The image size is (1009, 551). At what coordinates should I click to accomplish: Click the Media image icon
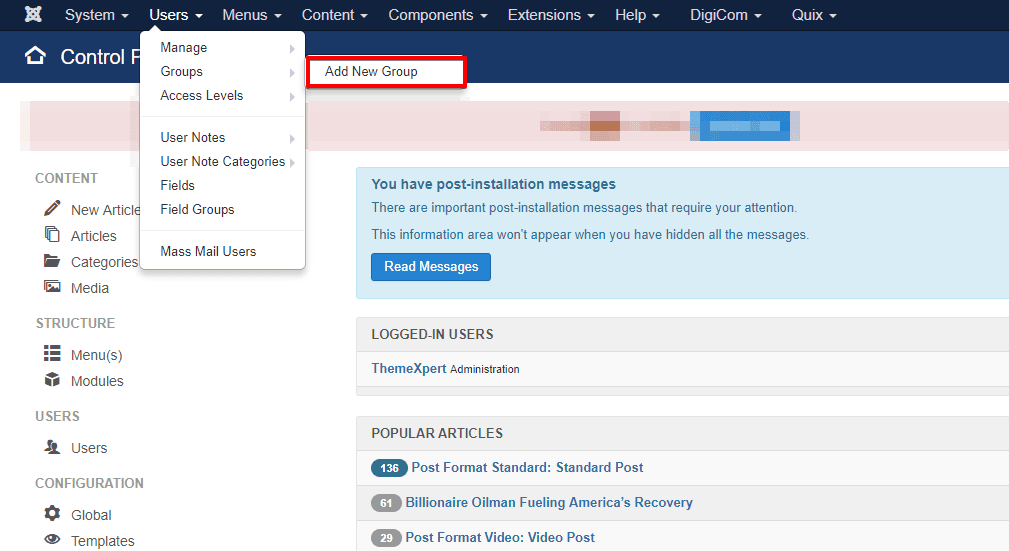pyautogui.click(x=52, y=287)
